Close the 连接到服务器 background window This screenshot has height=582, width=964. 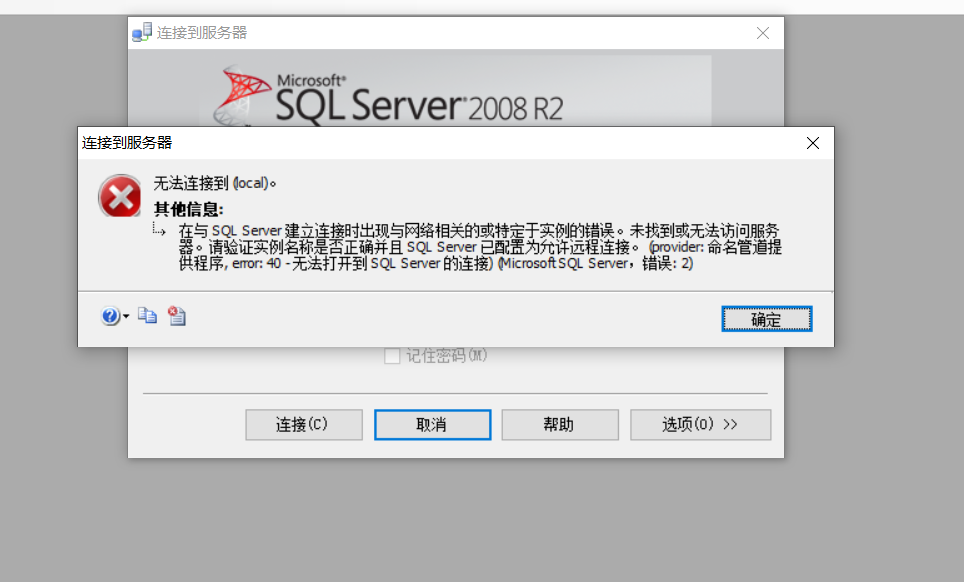[763, 33]
